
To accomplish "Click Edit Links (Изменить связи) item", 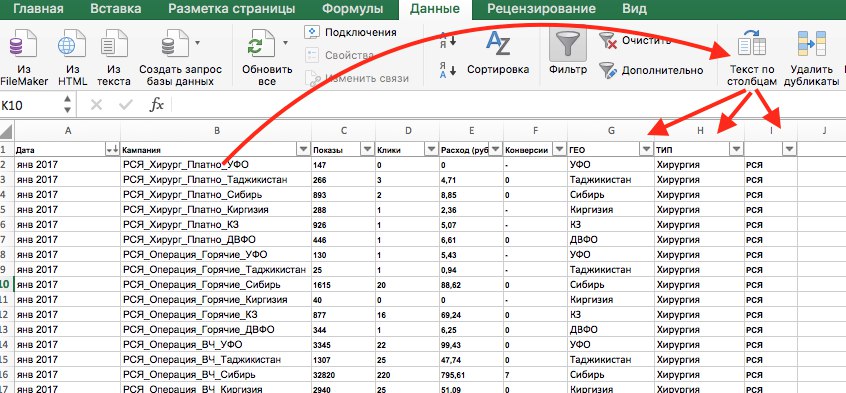I will tap(357, 78).
